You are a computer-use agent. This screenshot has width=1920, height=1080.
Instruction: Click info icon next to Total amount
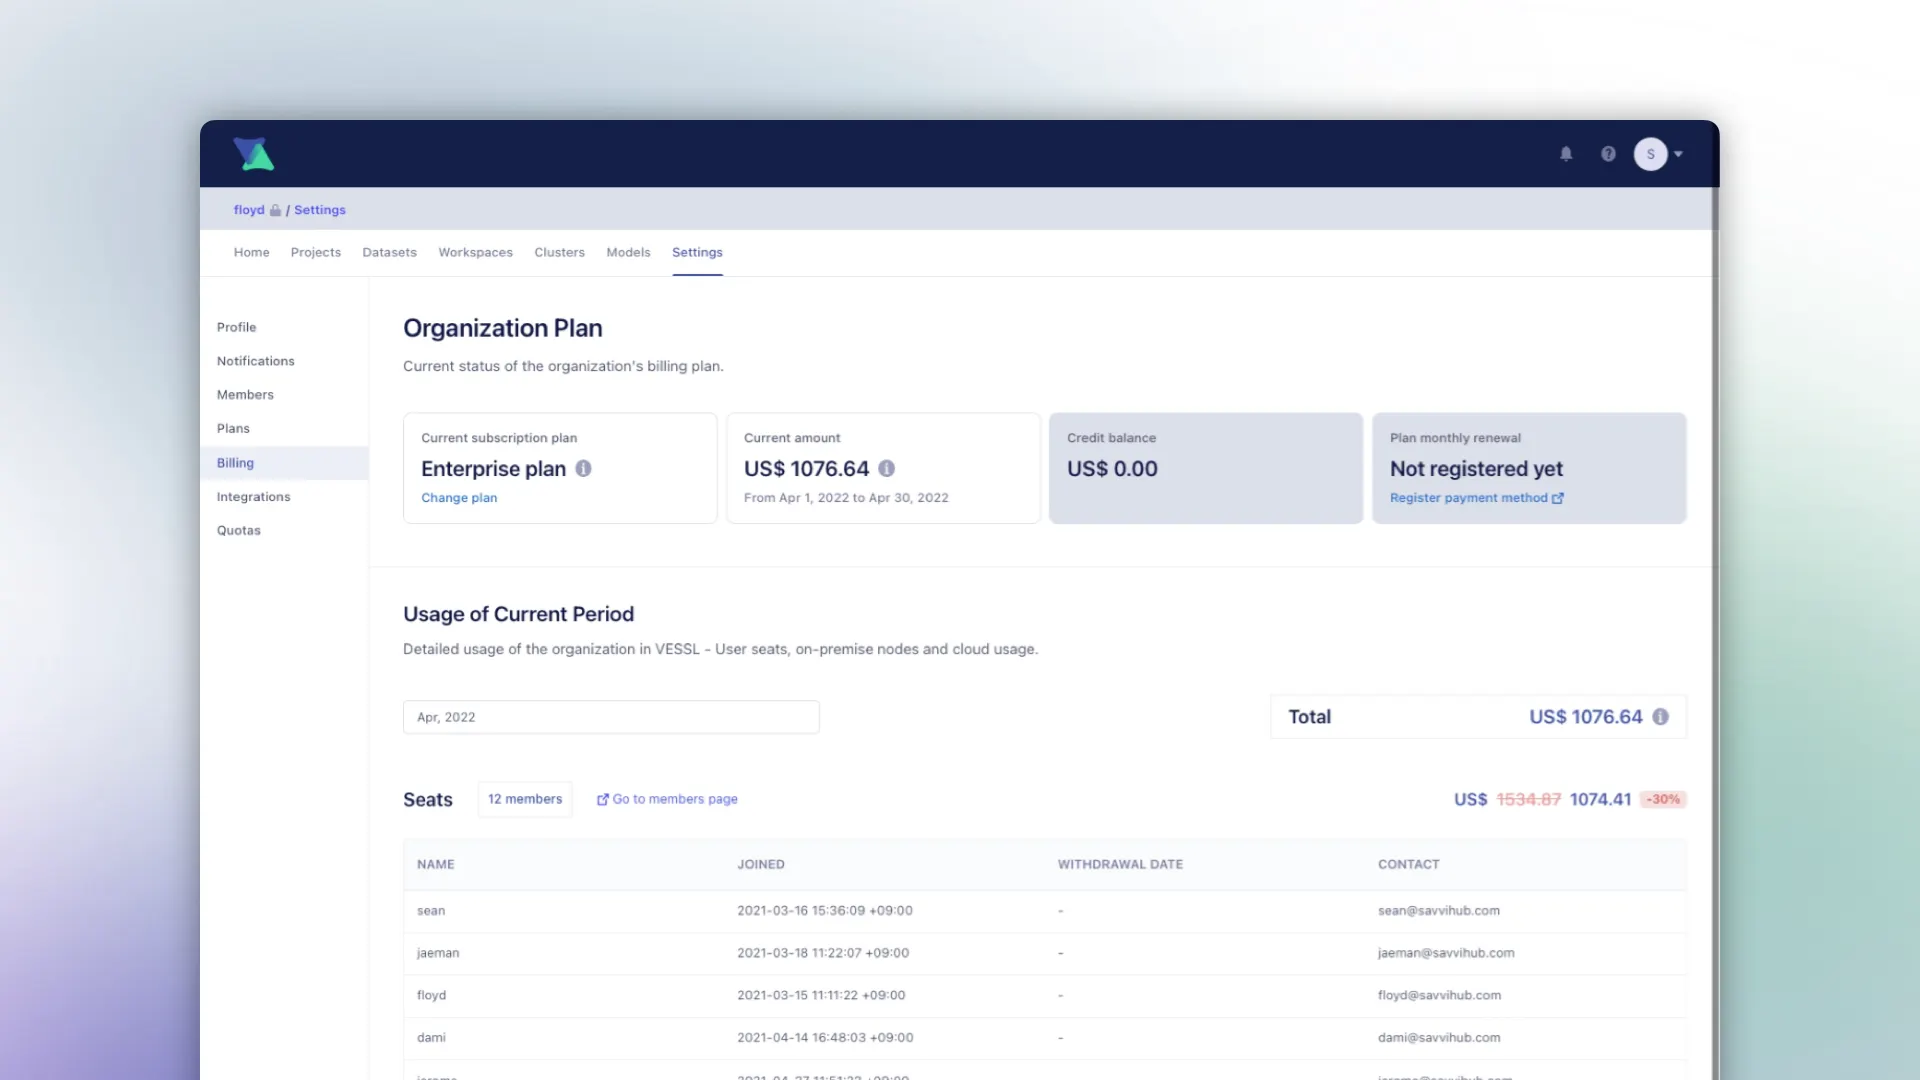[1660, 717]
